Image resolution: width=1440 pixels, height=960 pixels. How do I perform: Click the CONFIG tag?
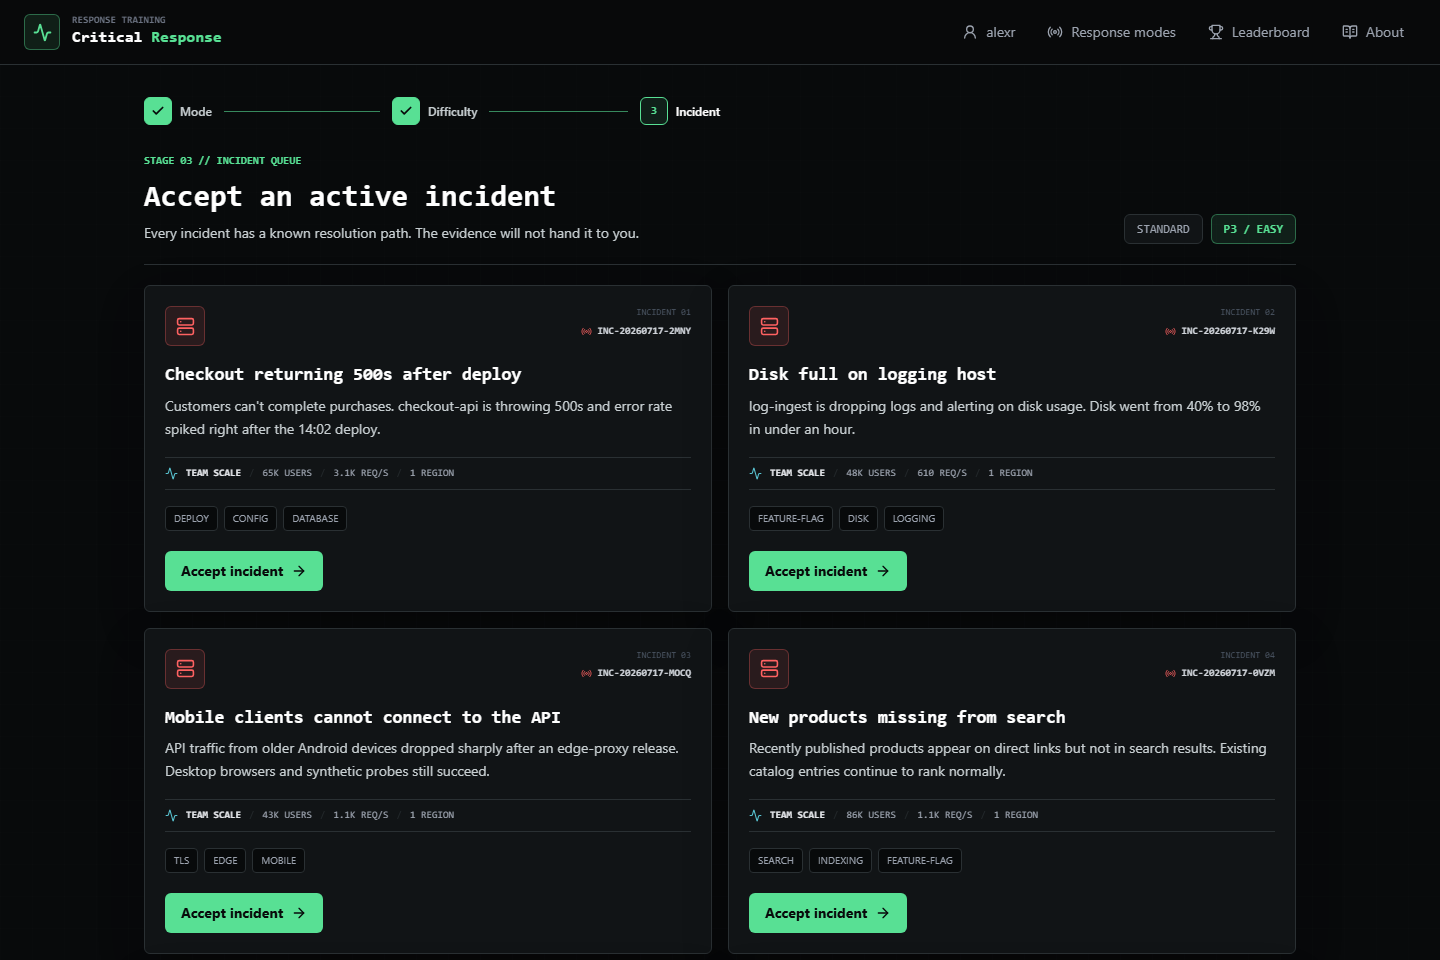click(250, 519)
